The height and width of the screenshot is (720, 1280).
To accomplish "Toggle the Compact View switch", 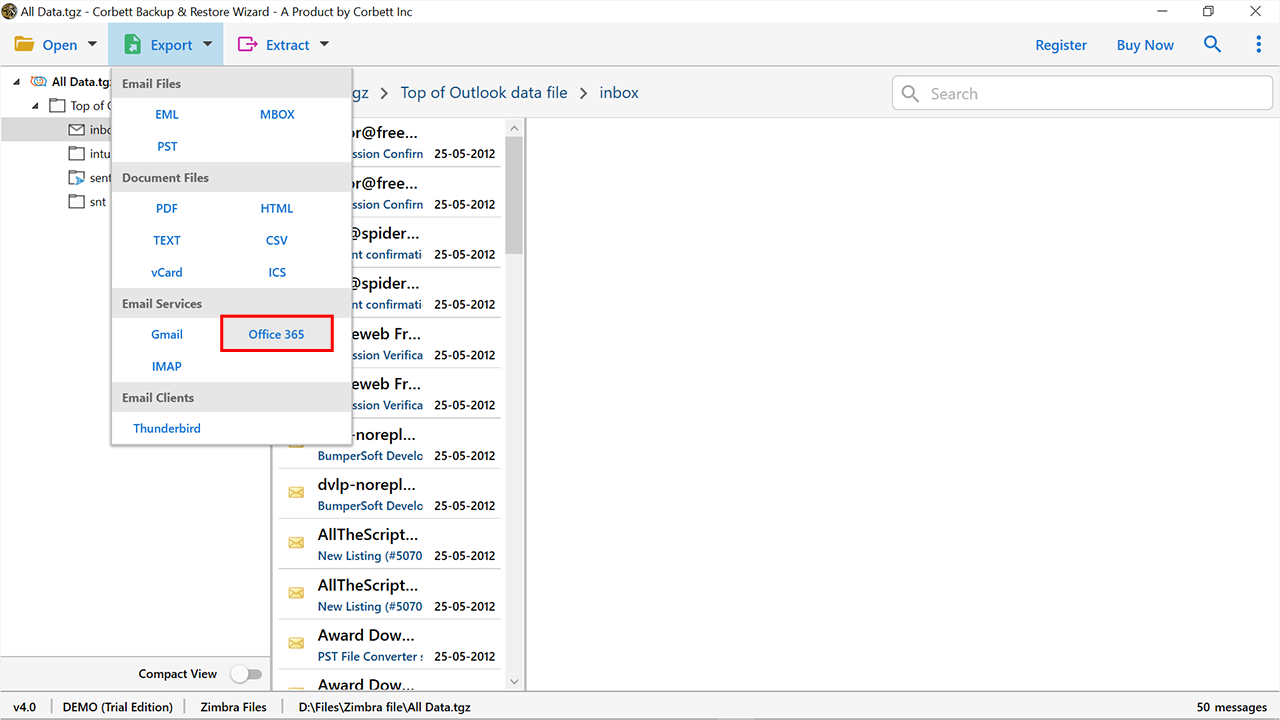I will tap(246, 674).
